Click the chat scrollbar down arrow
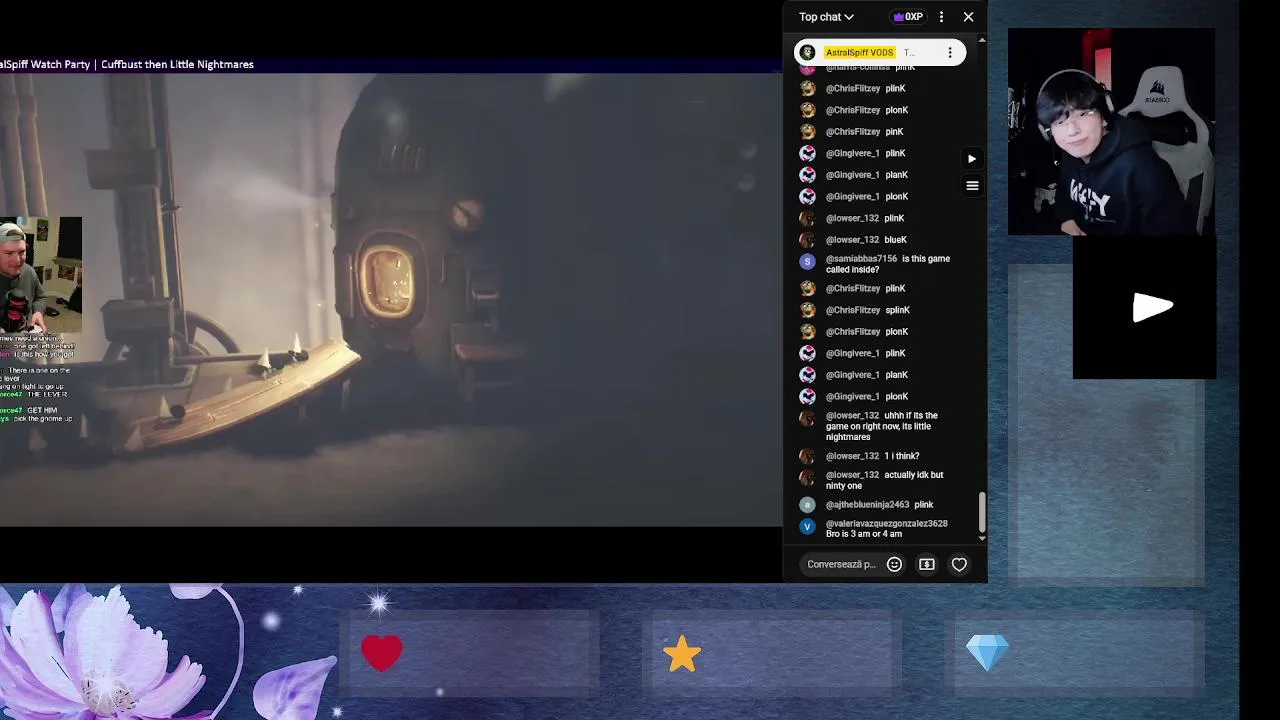 (x=982, y=538)
